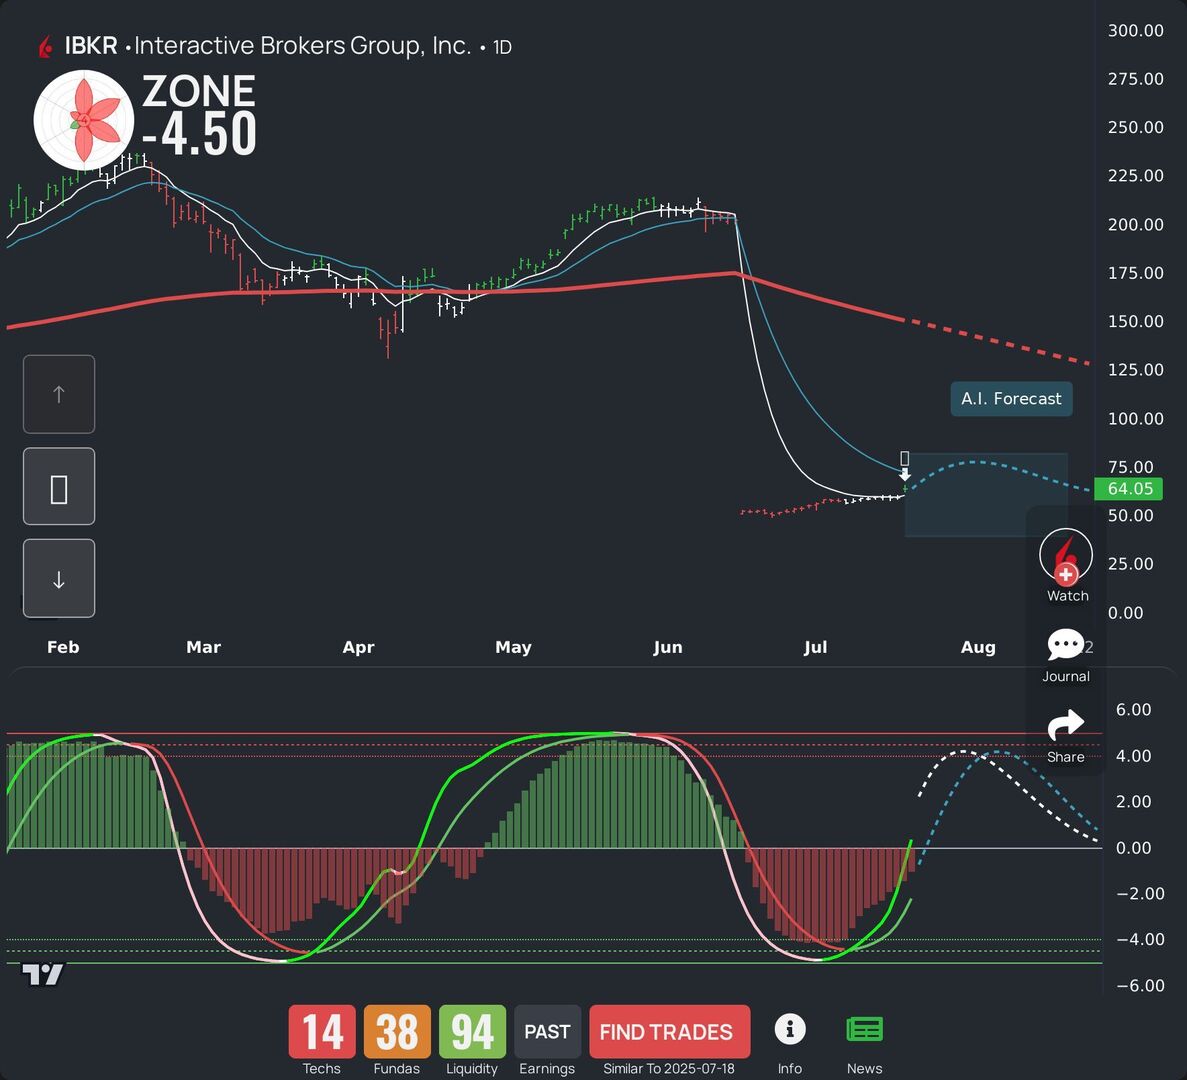Click the Similar To 2025-07-18 caption
Viewport: 1187px width, 1080px height.
668,1069
